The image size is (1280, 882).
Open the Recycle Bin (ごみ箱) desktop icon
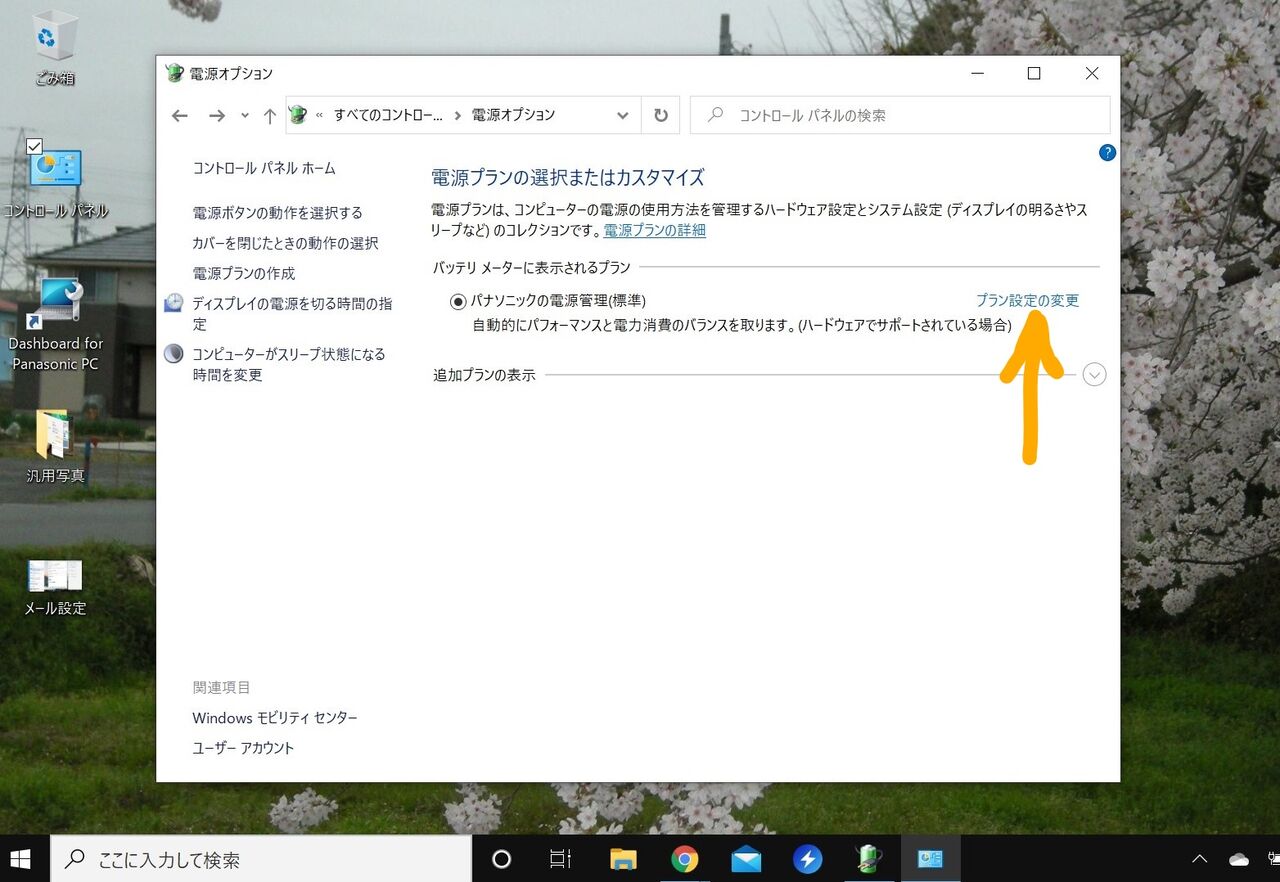pos(55,48)
